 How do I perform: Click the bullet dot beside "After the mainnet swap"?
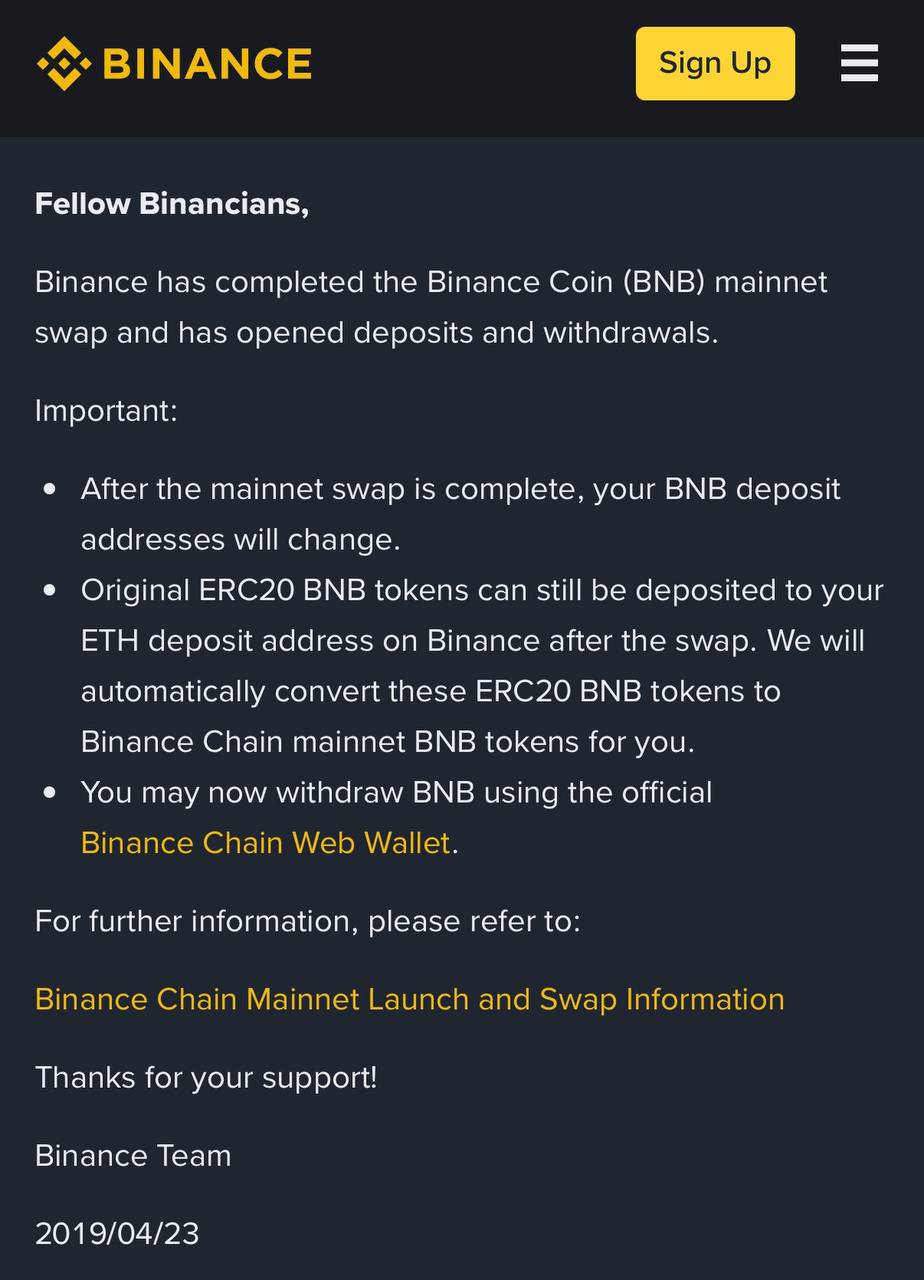50,490
